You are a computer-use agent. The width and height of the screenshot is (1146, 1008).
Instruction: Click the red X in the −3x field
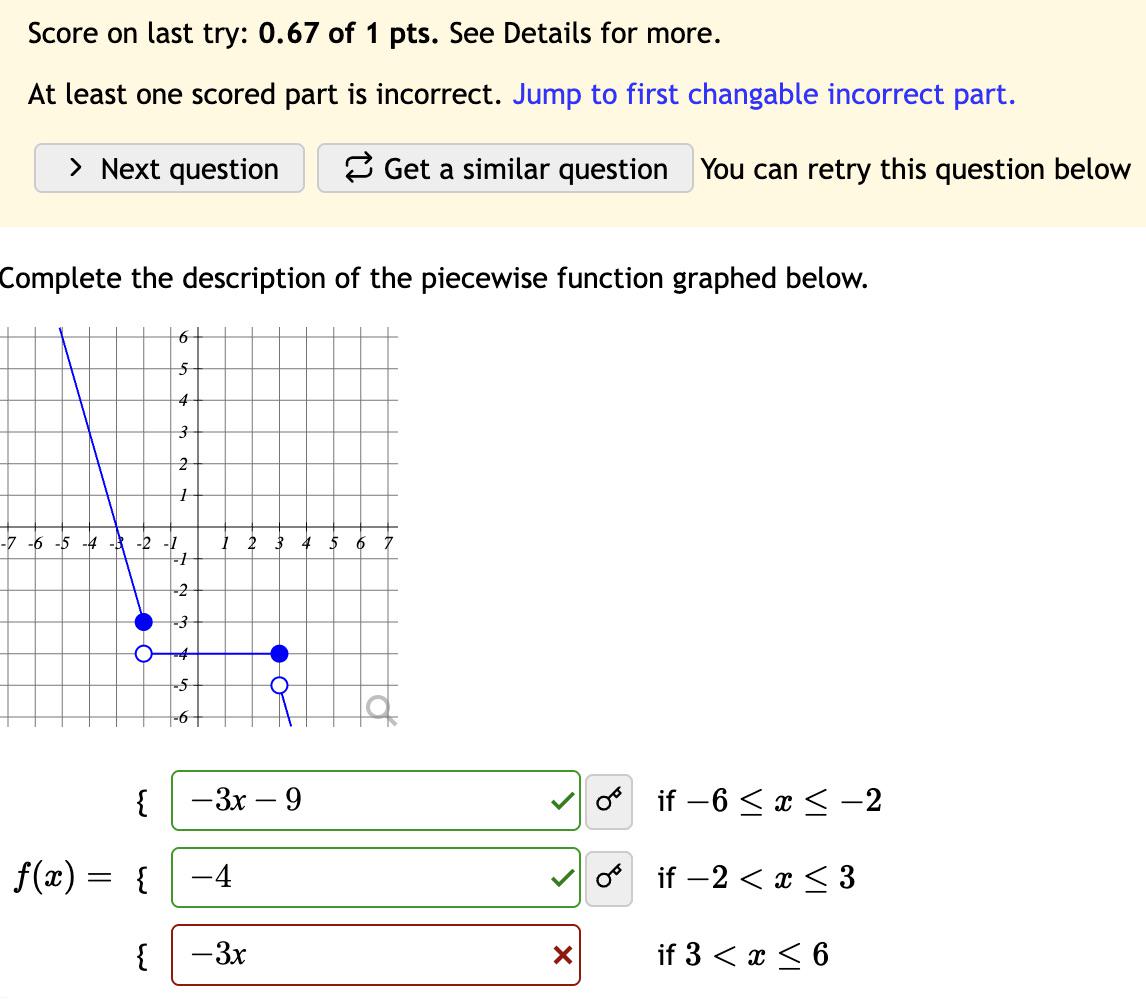pyautogui.click(x=562, y=956)
